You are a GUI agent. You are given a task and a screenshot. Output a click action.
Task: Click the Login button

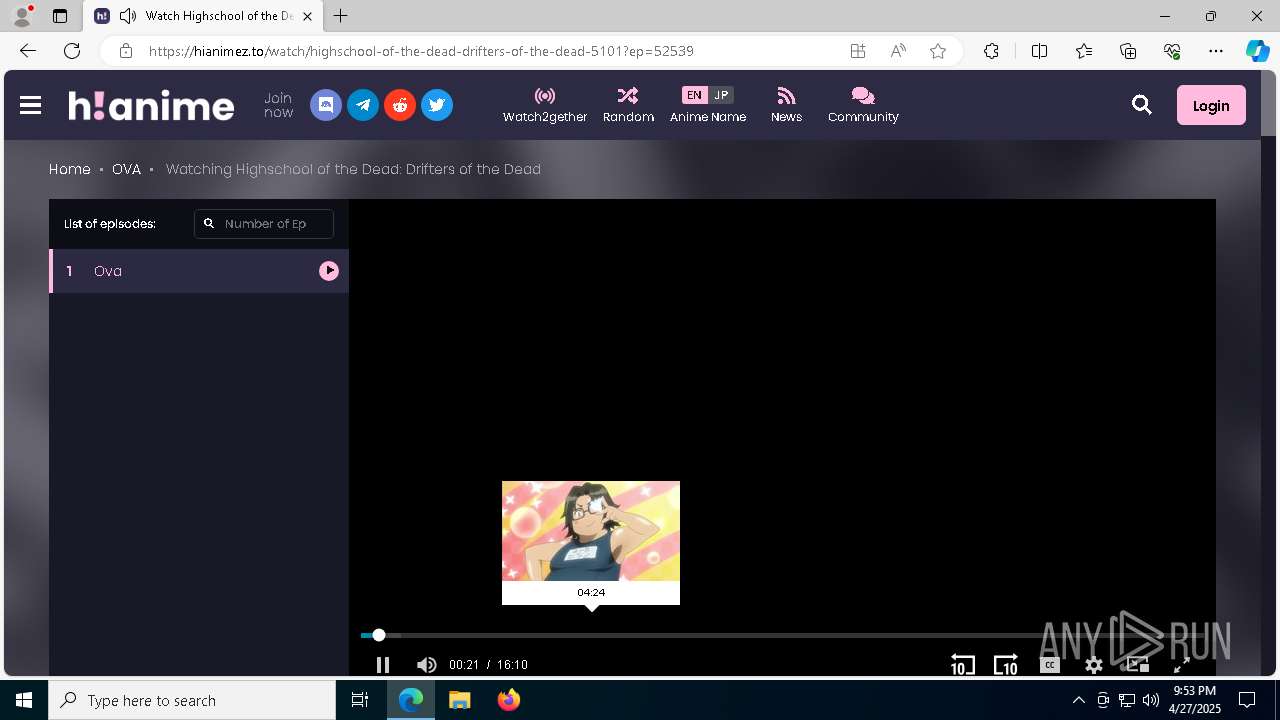[x=1211, y=105]
